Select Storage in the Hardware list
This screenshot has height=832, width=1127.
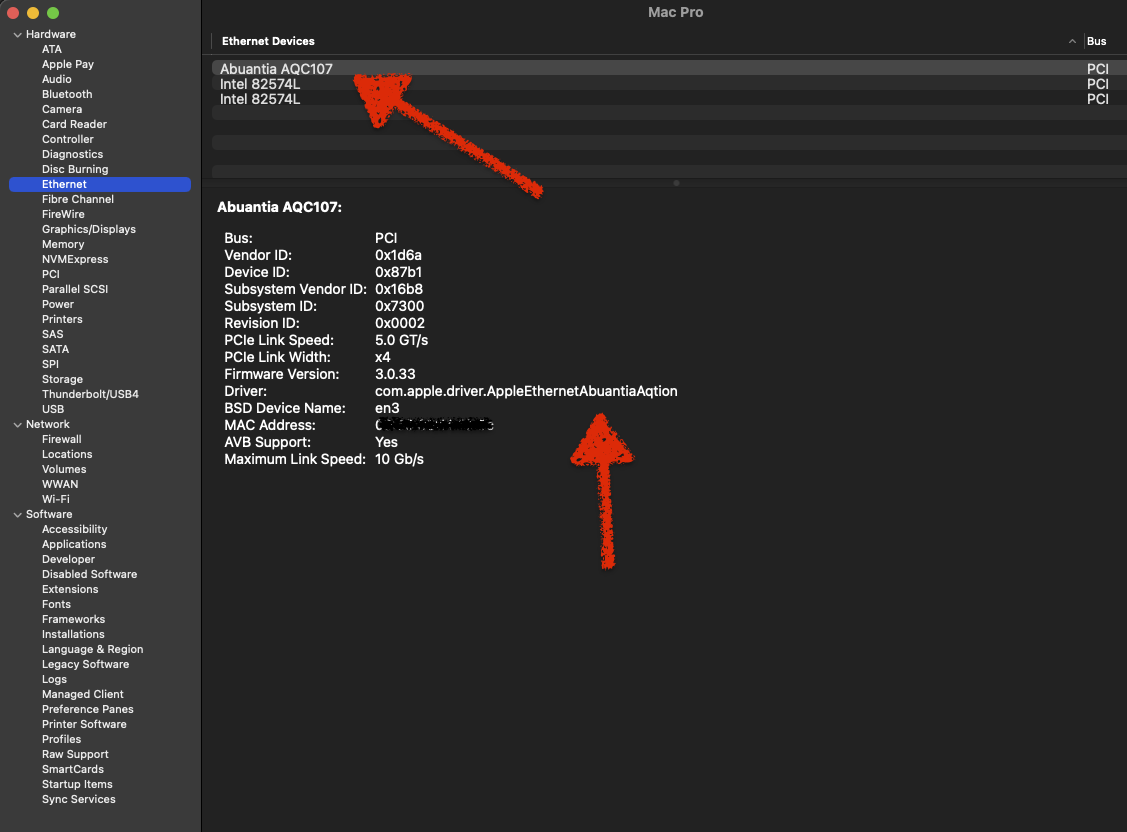62,379
